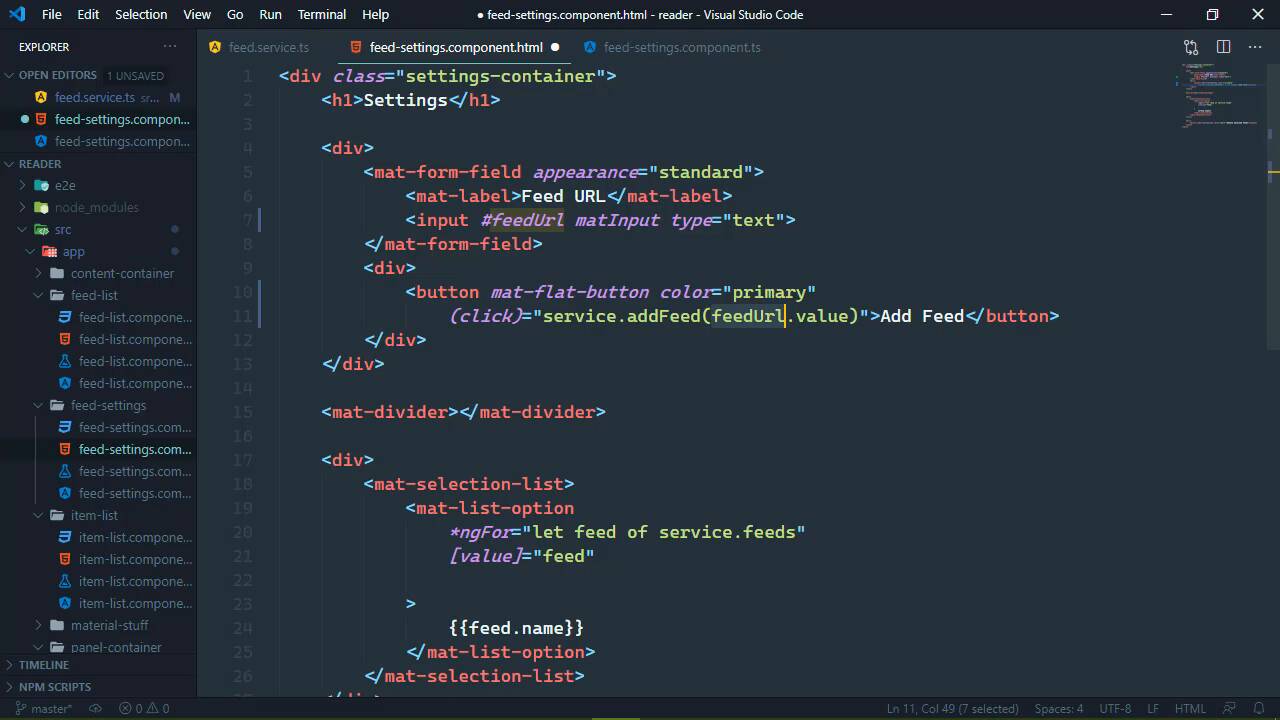This screenshot has width=1280, height=720.
Task: Select unsaved HTML file in Open Editors list
Action: tap(98, 119)
